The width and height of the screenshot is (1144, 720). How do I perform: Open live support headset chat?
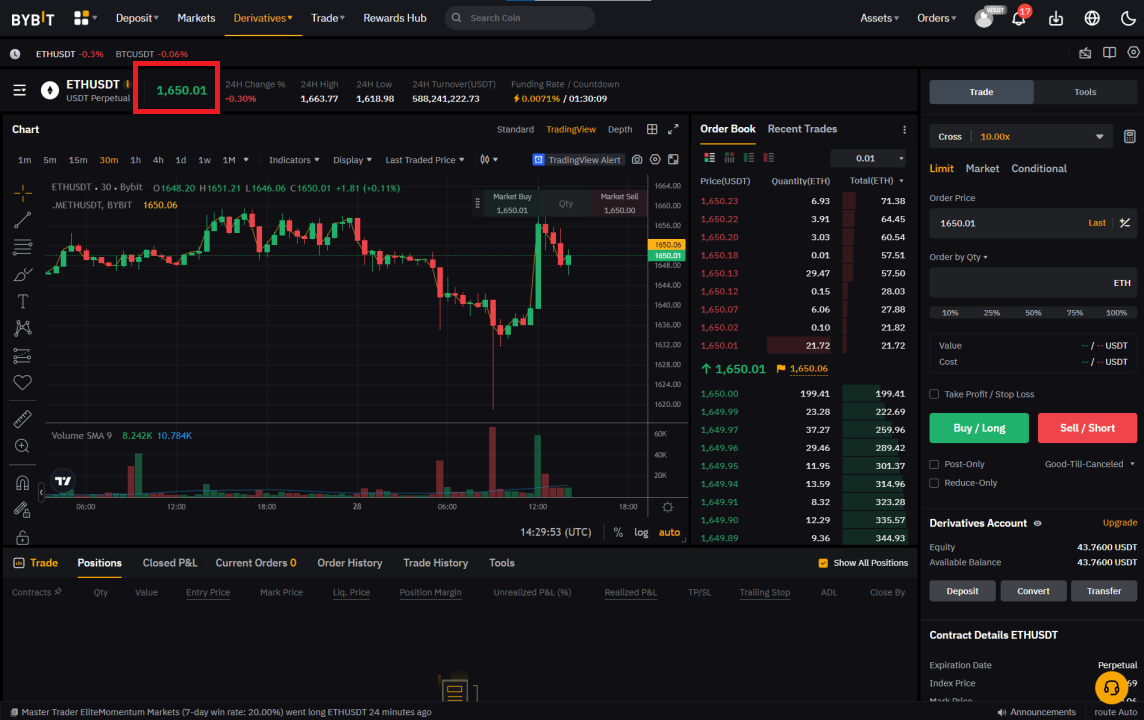1111,687
